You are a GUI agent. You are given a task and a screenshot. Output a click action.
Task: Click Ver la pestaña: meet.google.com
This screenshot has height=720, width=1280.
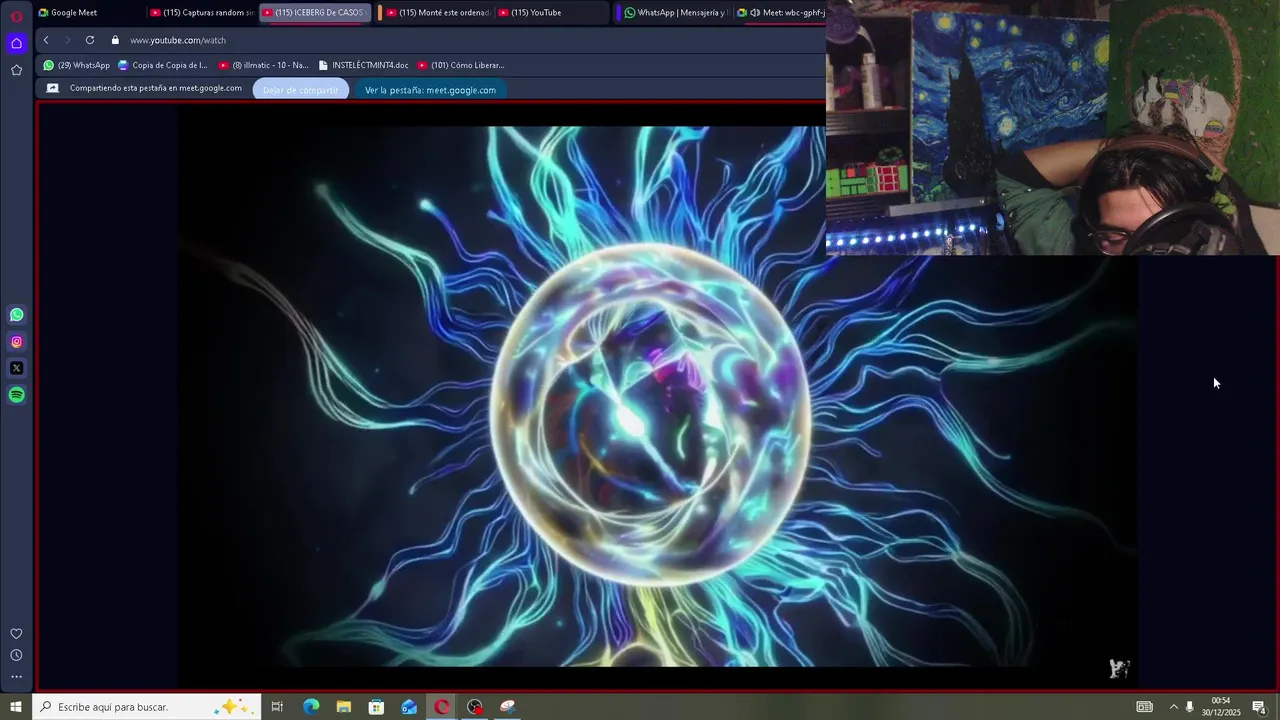tap(430, 90)
